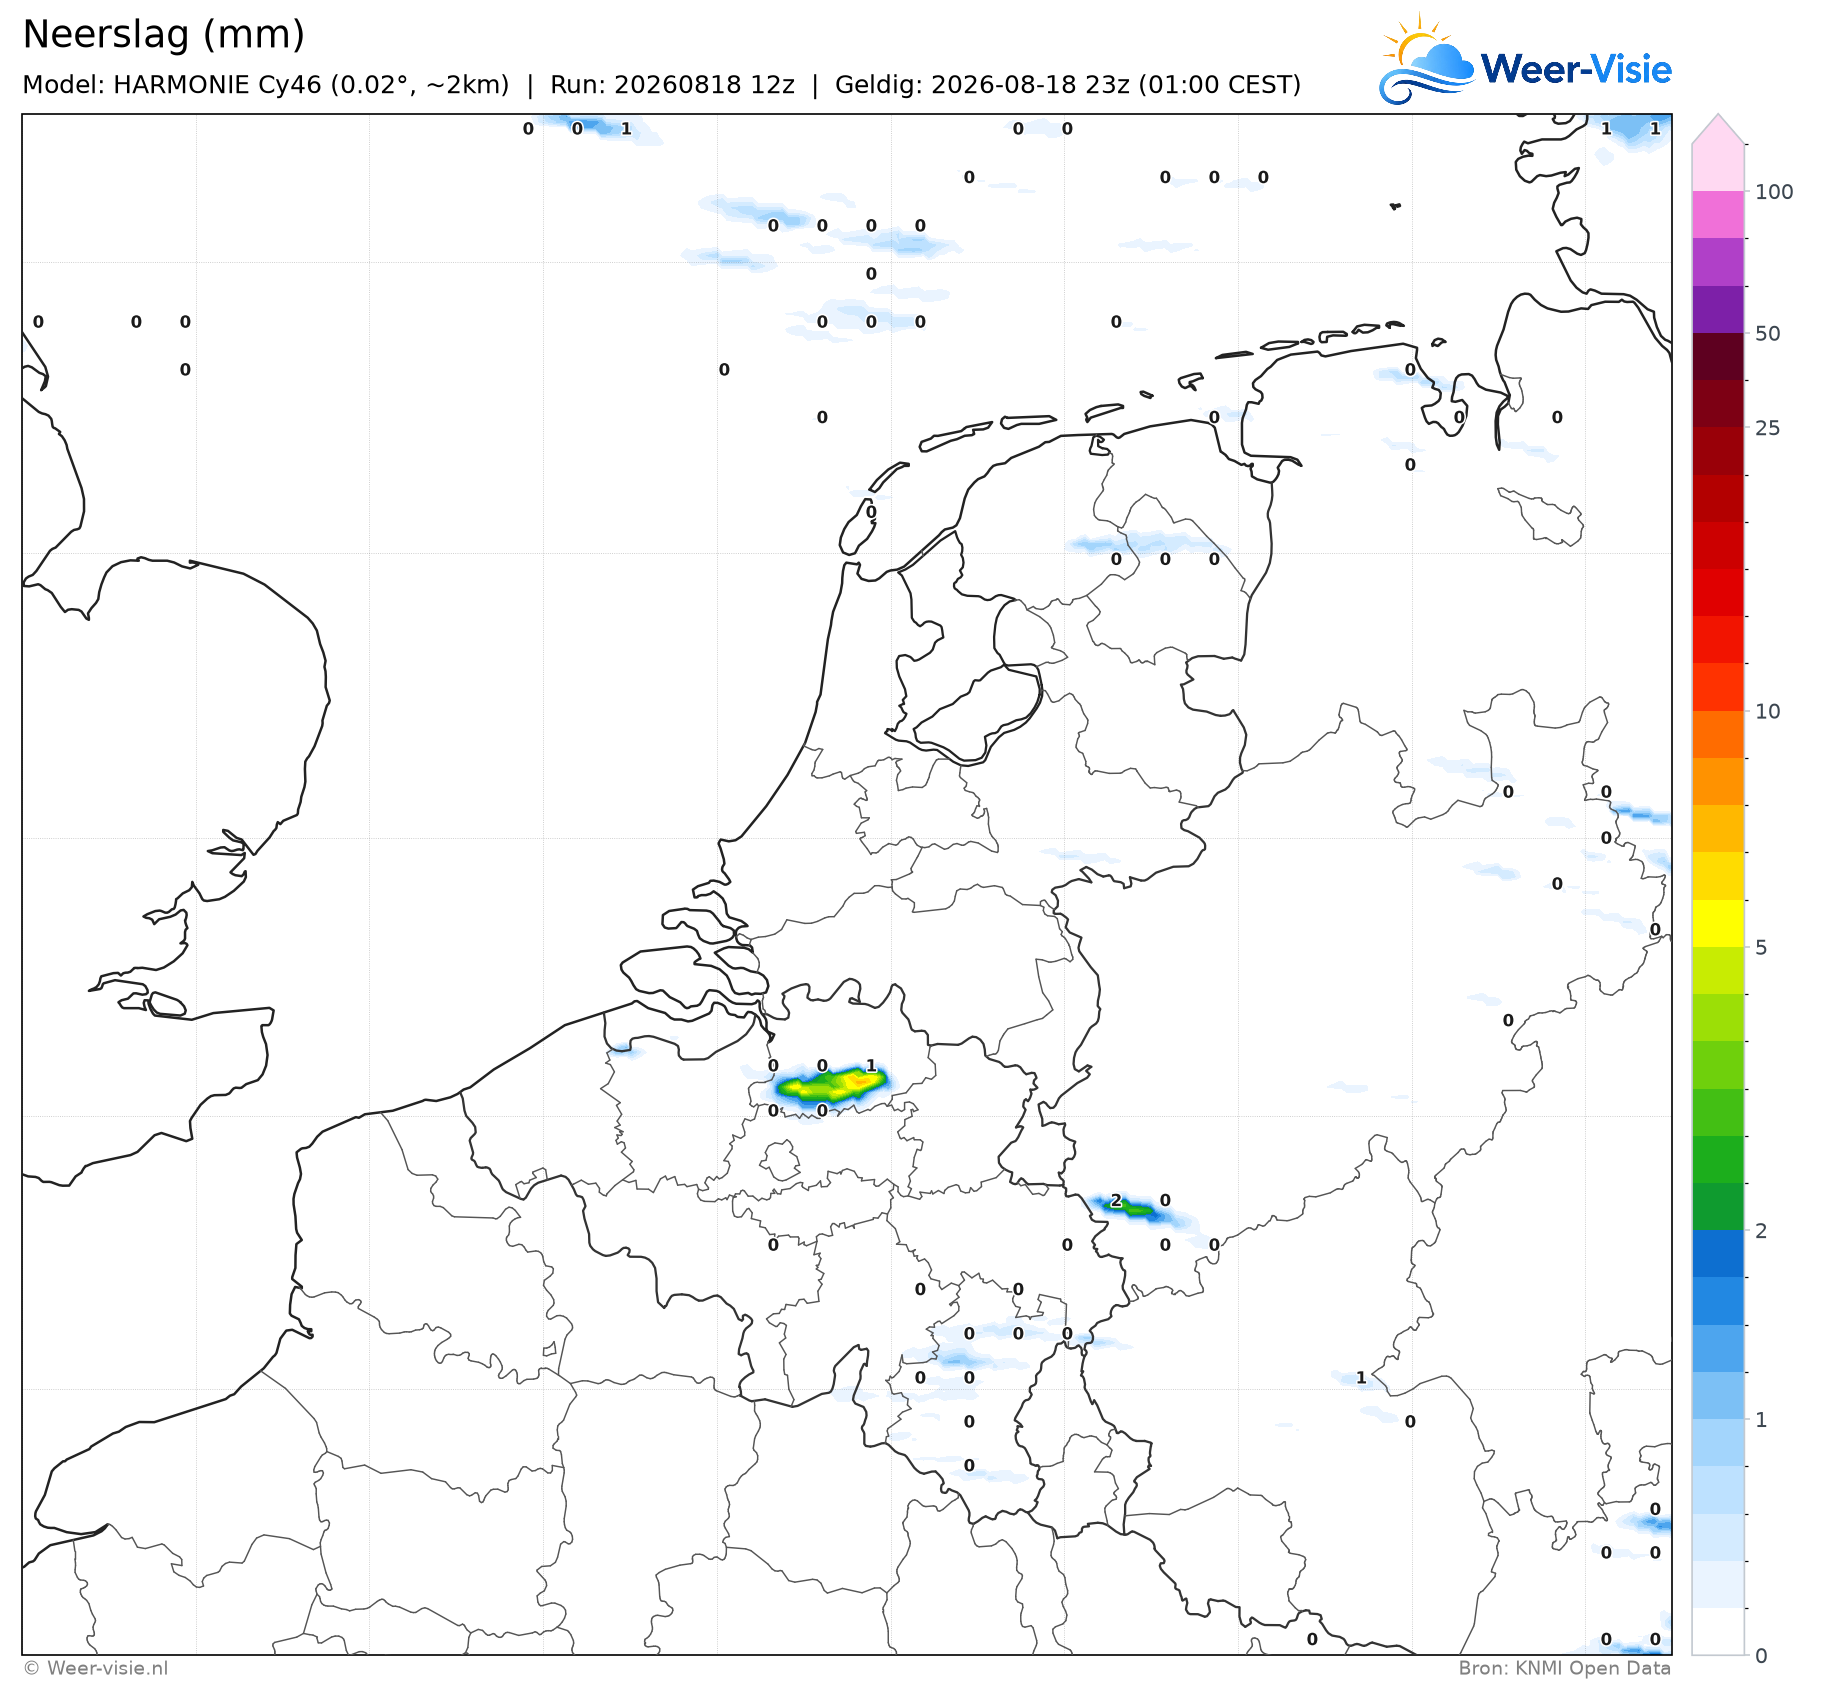Select the purple 50 mm legend color
The image size is (1824, 1681).
coord(1718,309)
